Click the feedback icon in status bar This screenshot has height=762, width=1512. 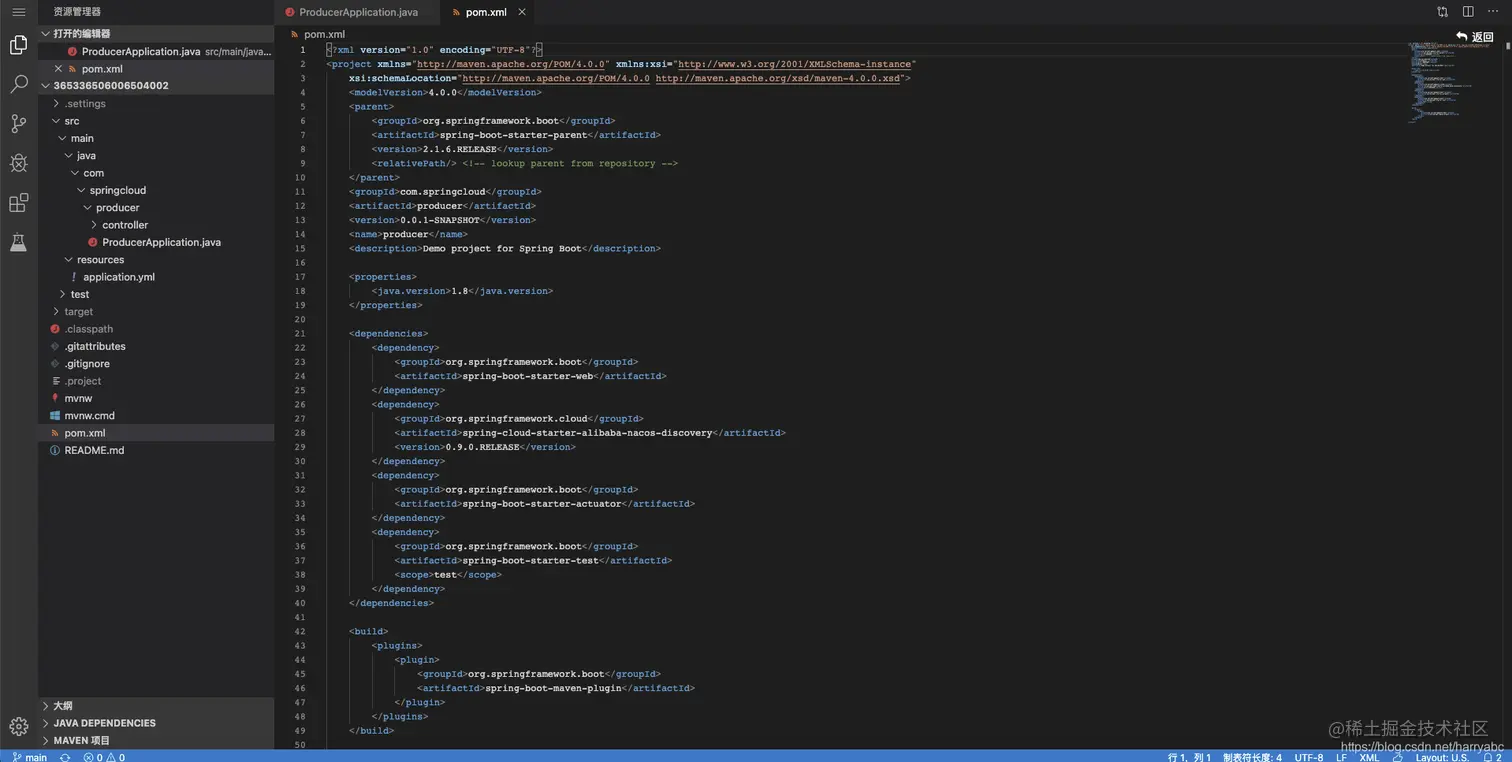(x=1397, y=757)
